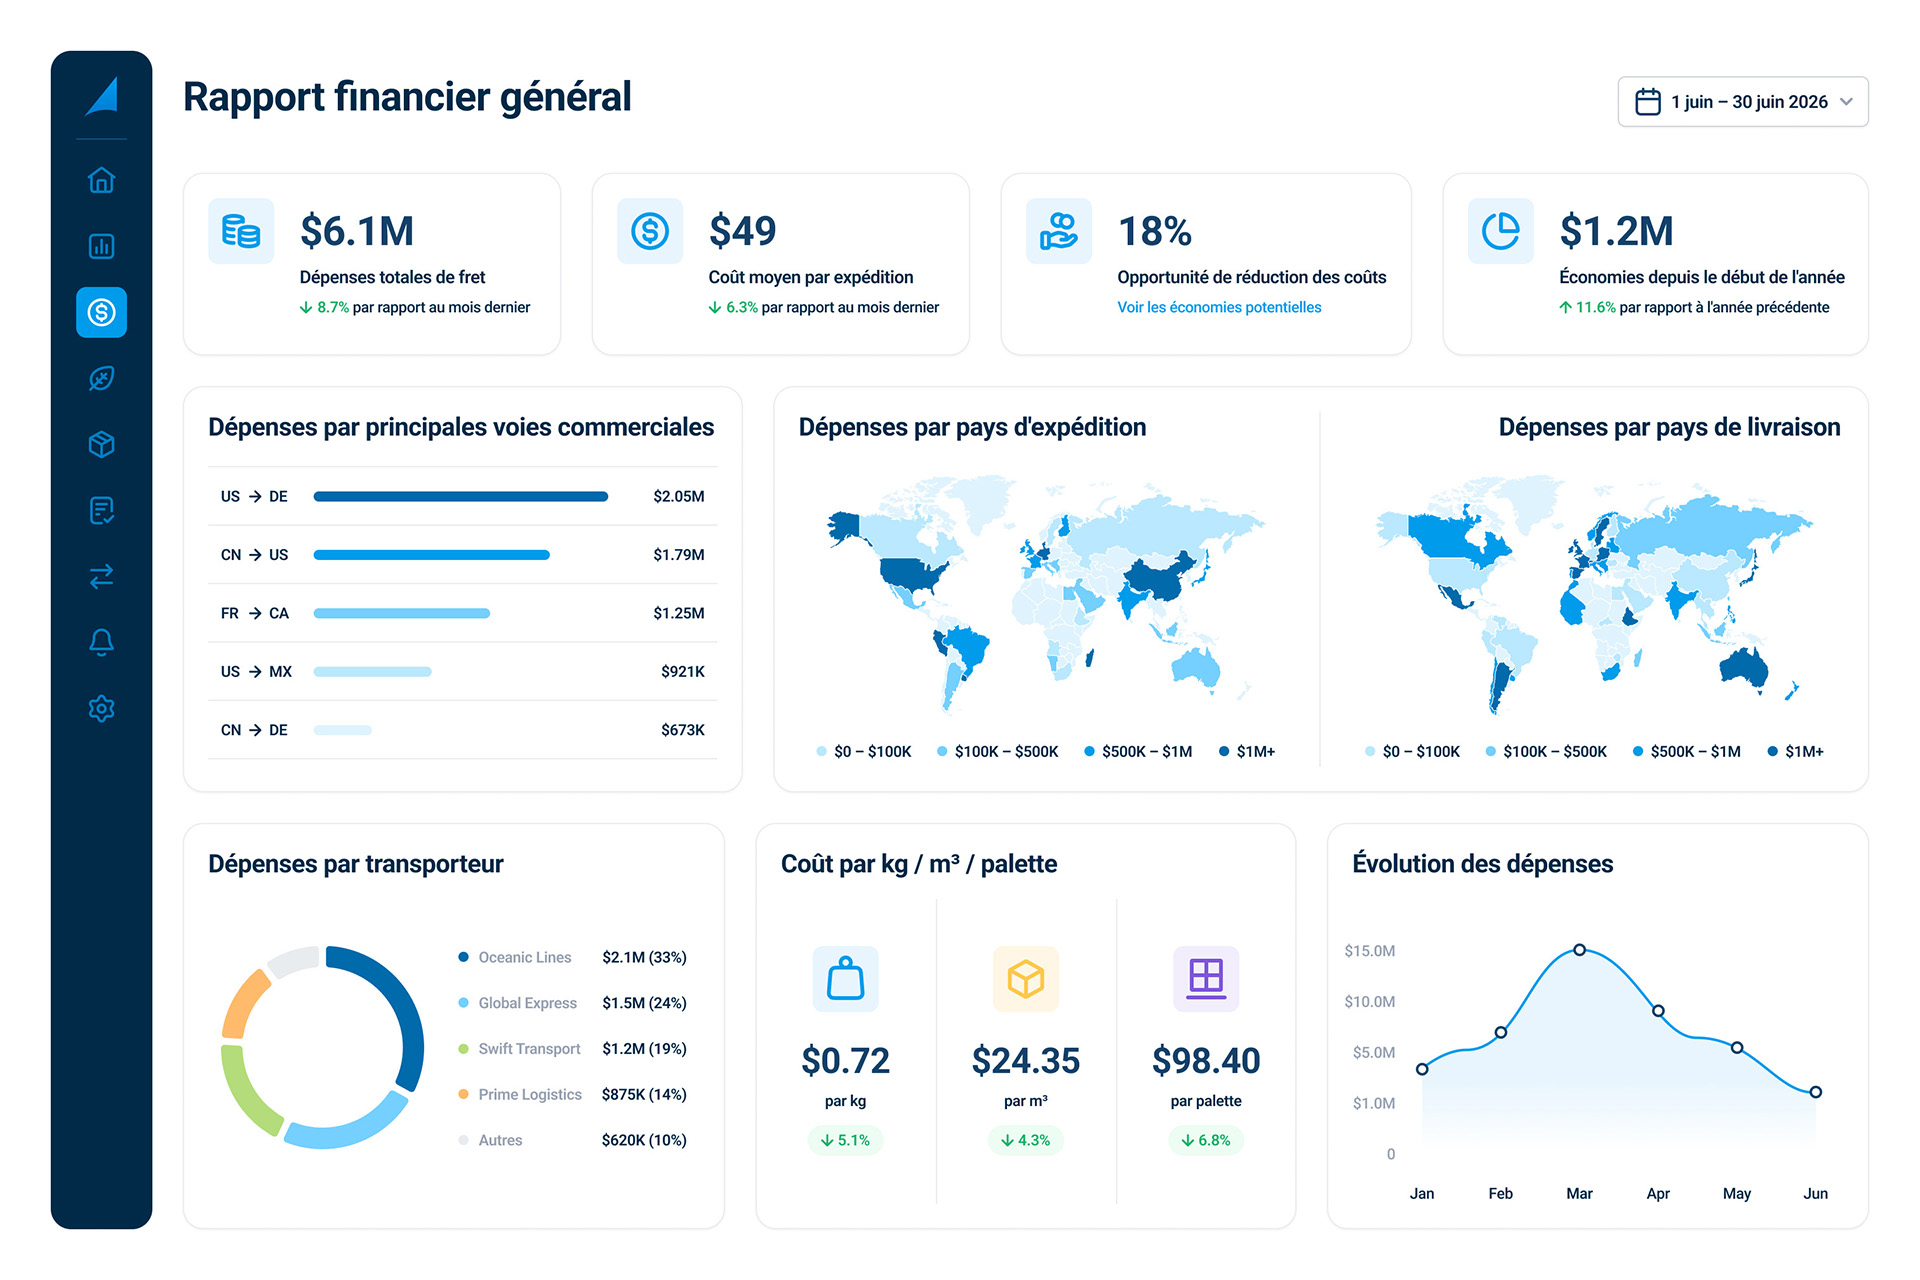Select the US → DE trade lane row
1920x1280 pixels.
point(462,496)
